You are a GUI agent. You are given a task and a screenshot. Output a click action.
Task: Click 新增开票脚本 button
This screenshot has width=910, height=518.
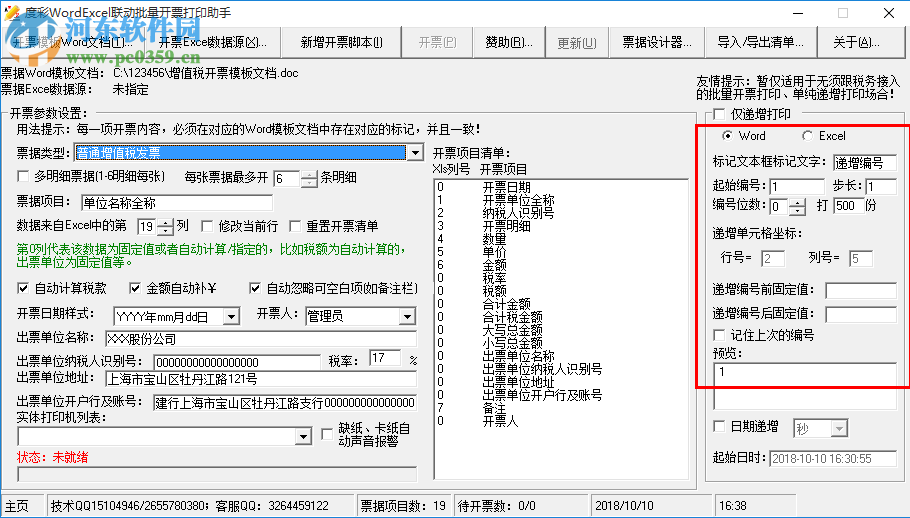coord(341,42)
